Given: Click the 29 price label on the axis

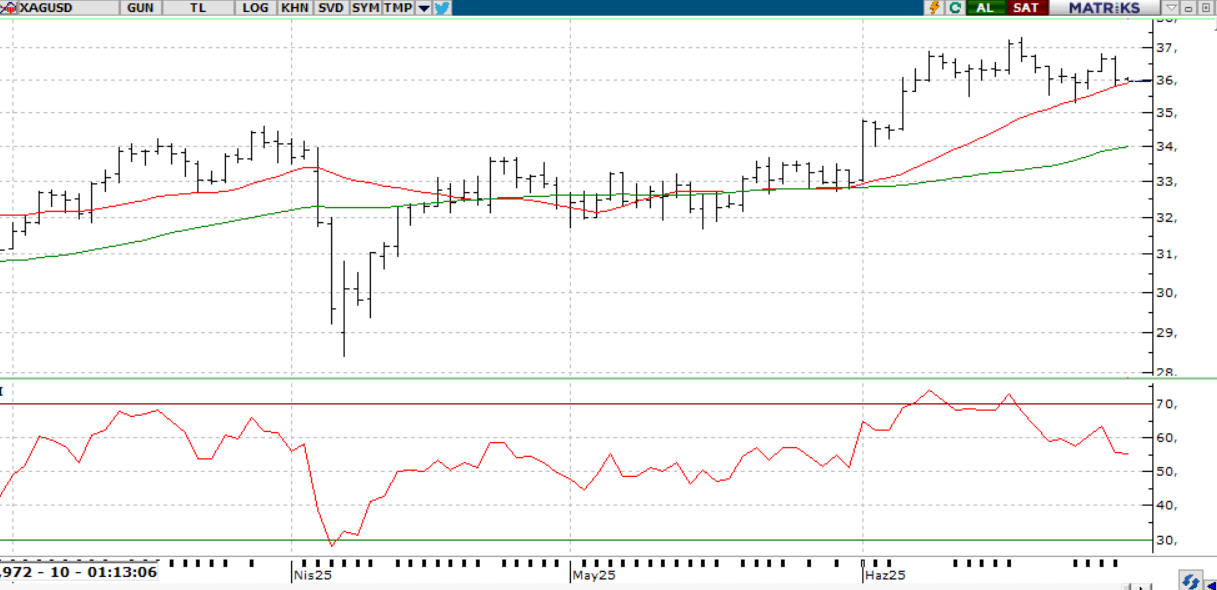Looking at the screenshot, I should (1166, 333).
